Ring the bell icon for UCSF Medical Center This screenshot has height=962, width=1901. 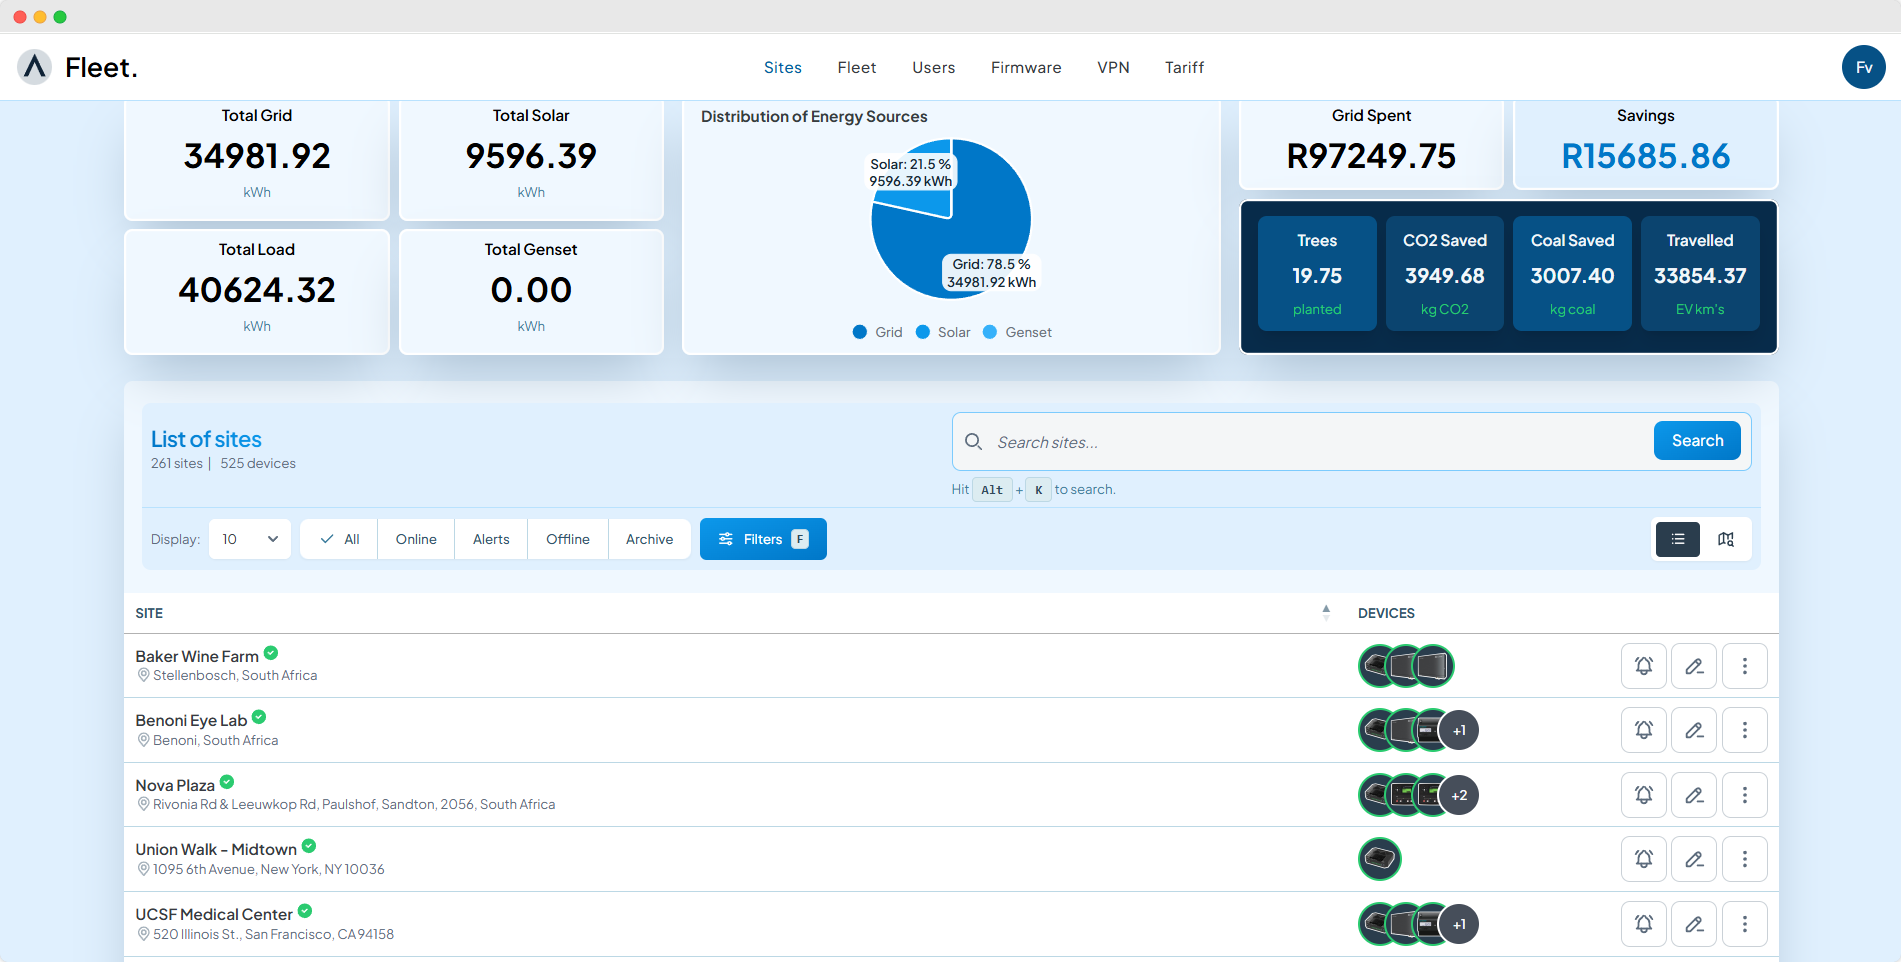click(x=1643, y=923)
